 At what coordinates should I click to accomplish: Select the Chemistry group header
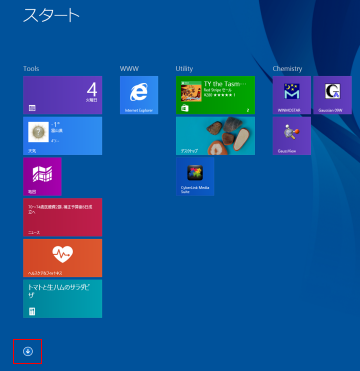click(287, 69)
